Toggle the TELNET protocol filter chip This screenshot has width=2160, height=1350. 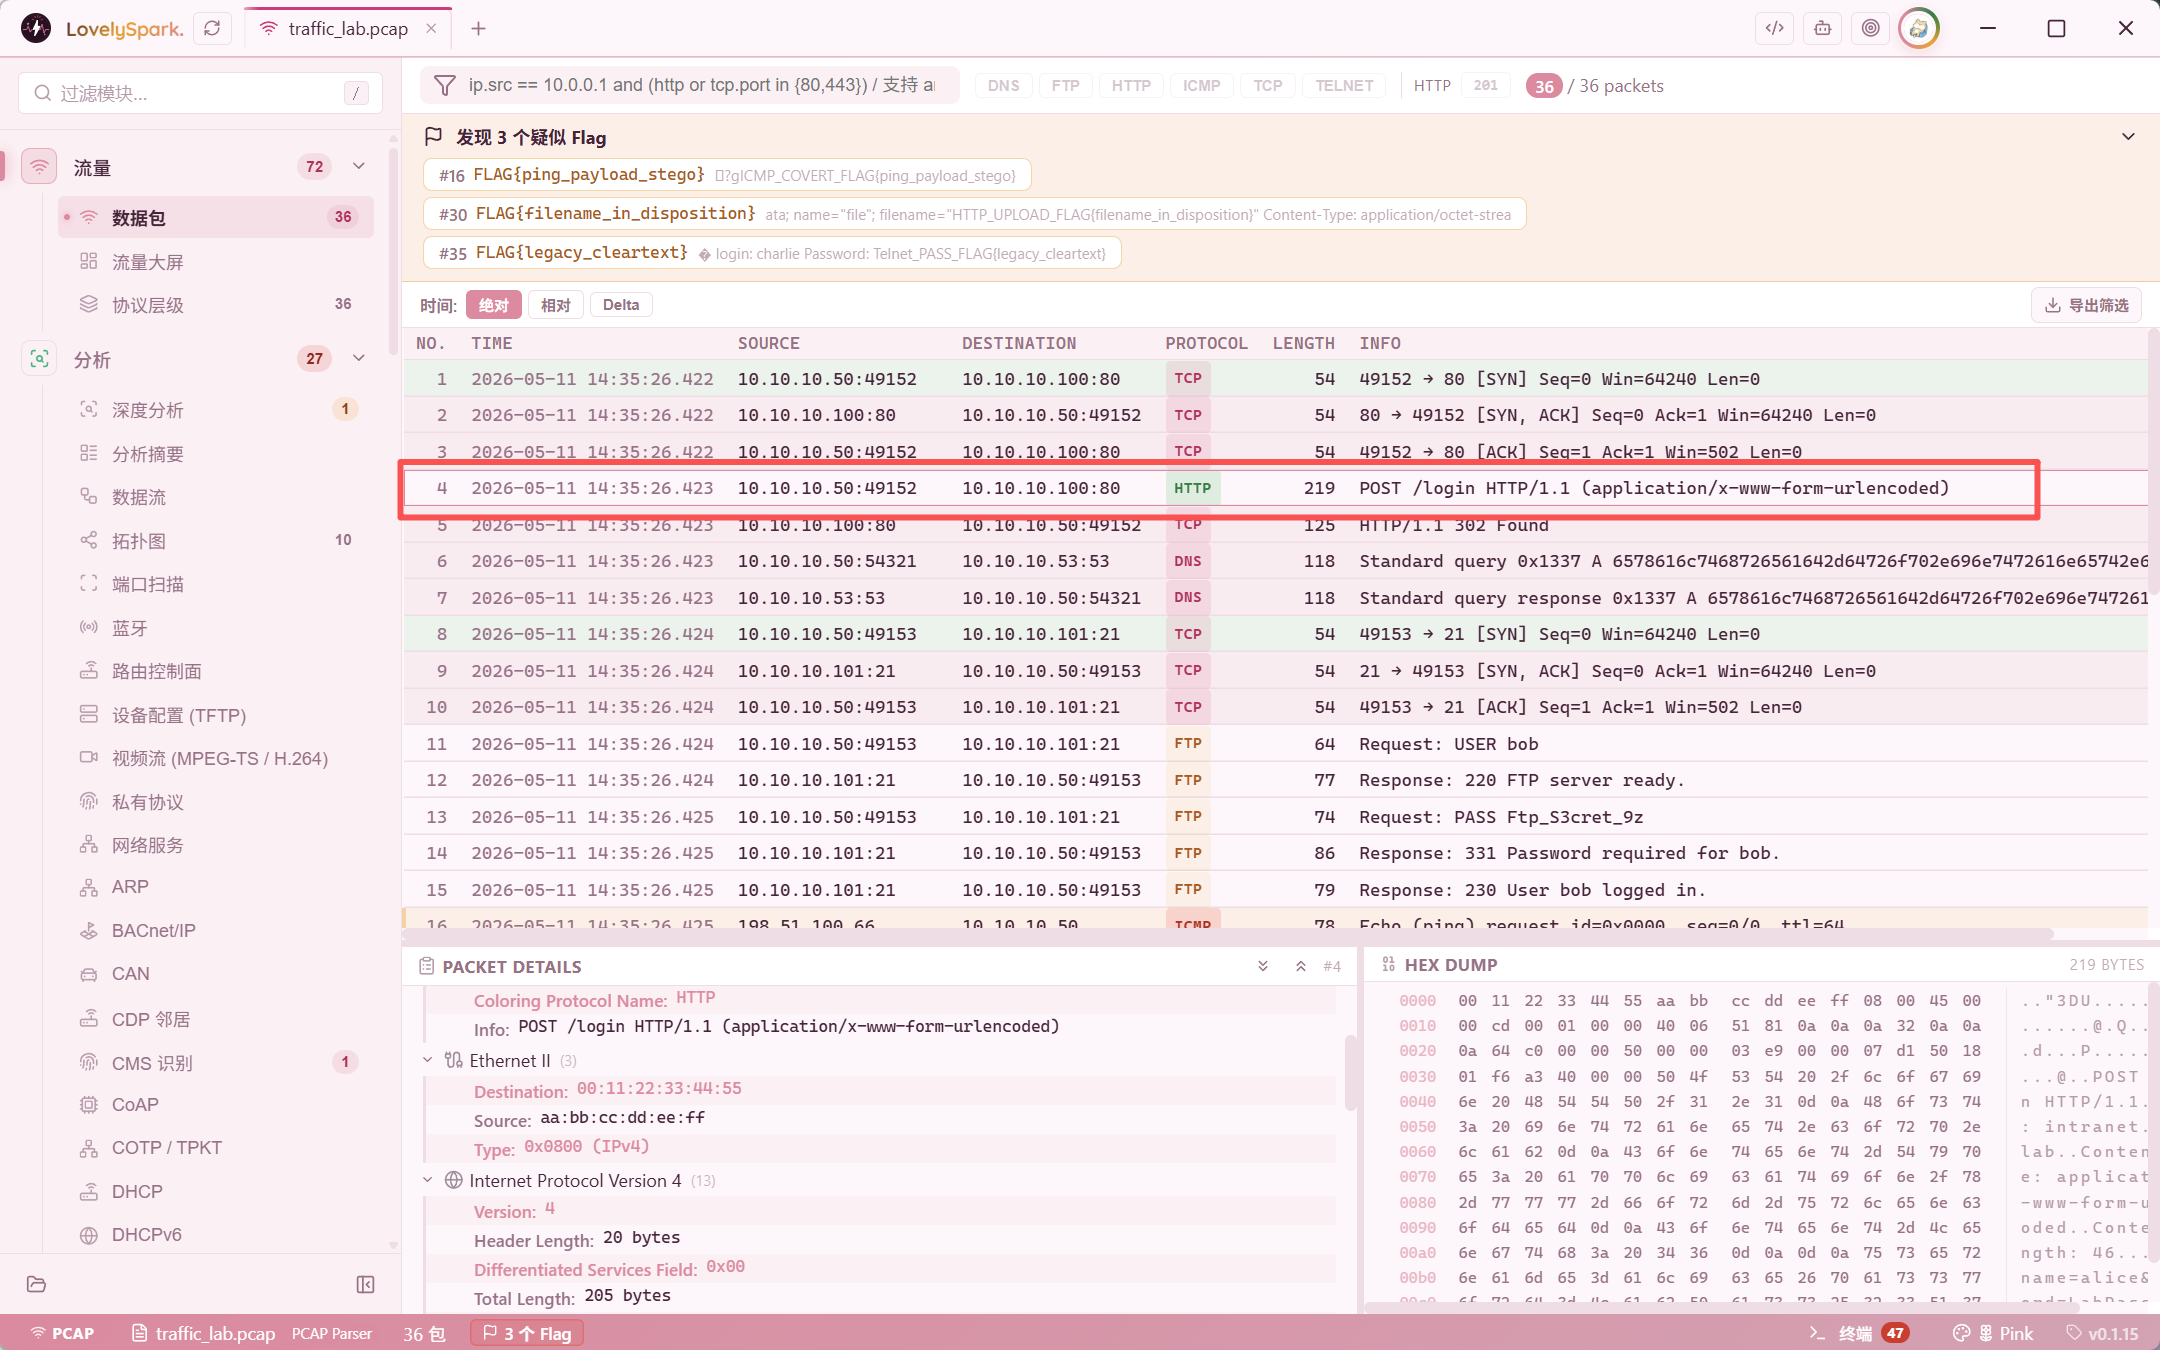[x=1344, y=86]
